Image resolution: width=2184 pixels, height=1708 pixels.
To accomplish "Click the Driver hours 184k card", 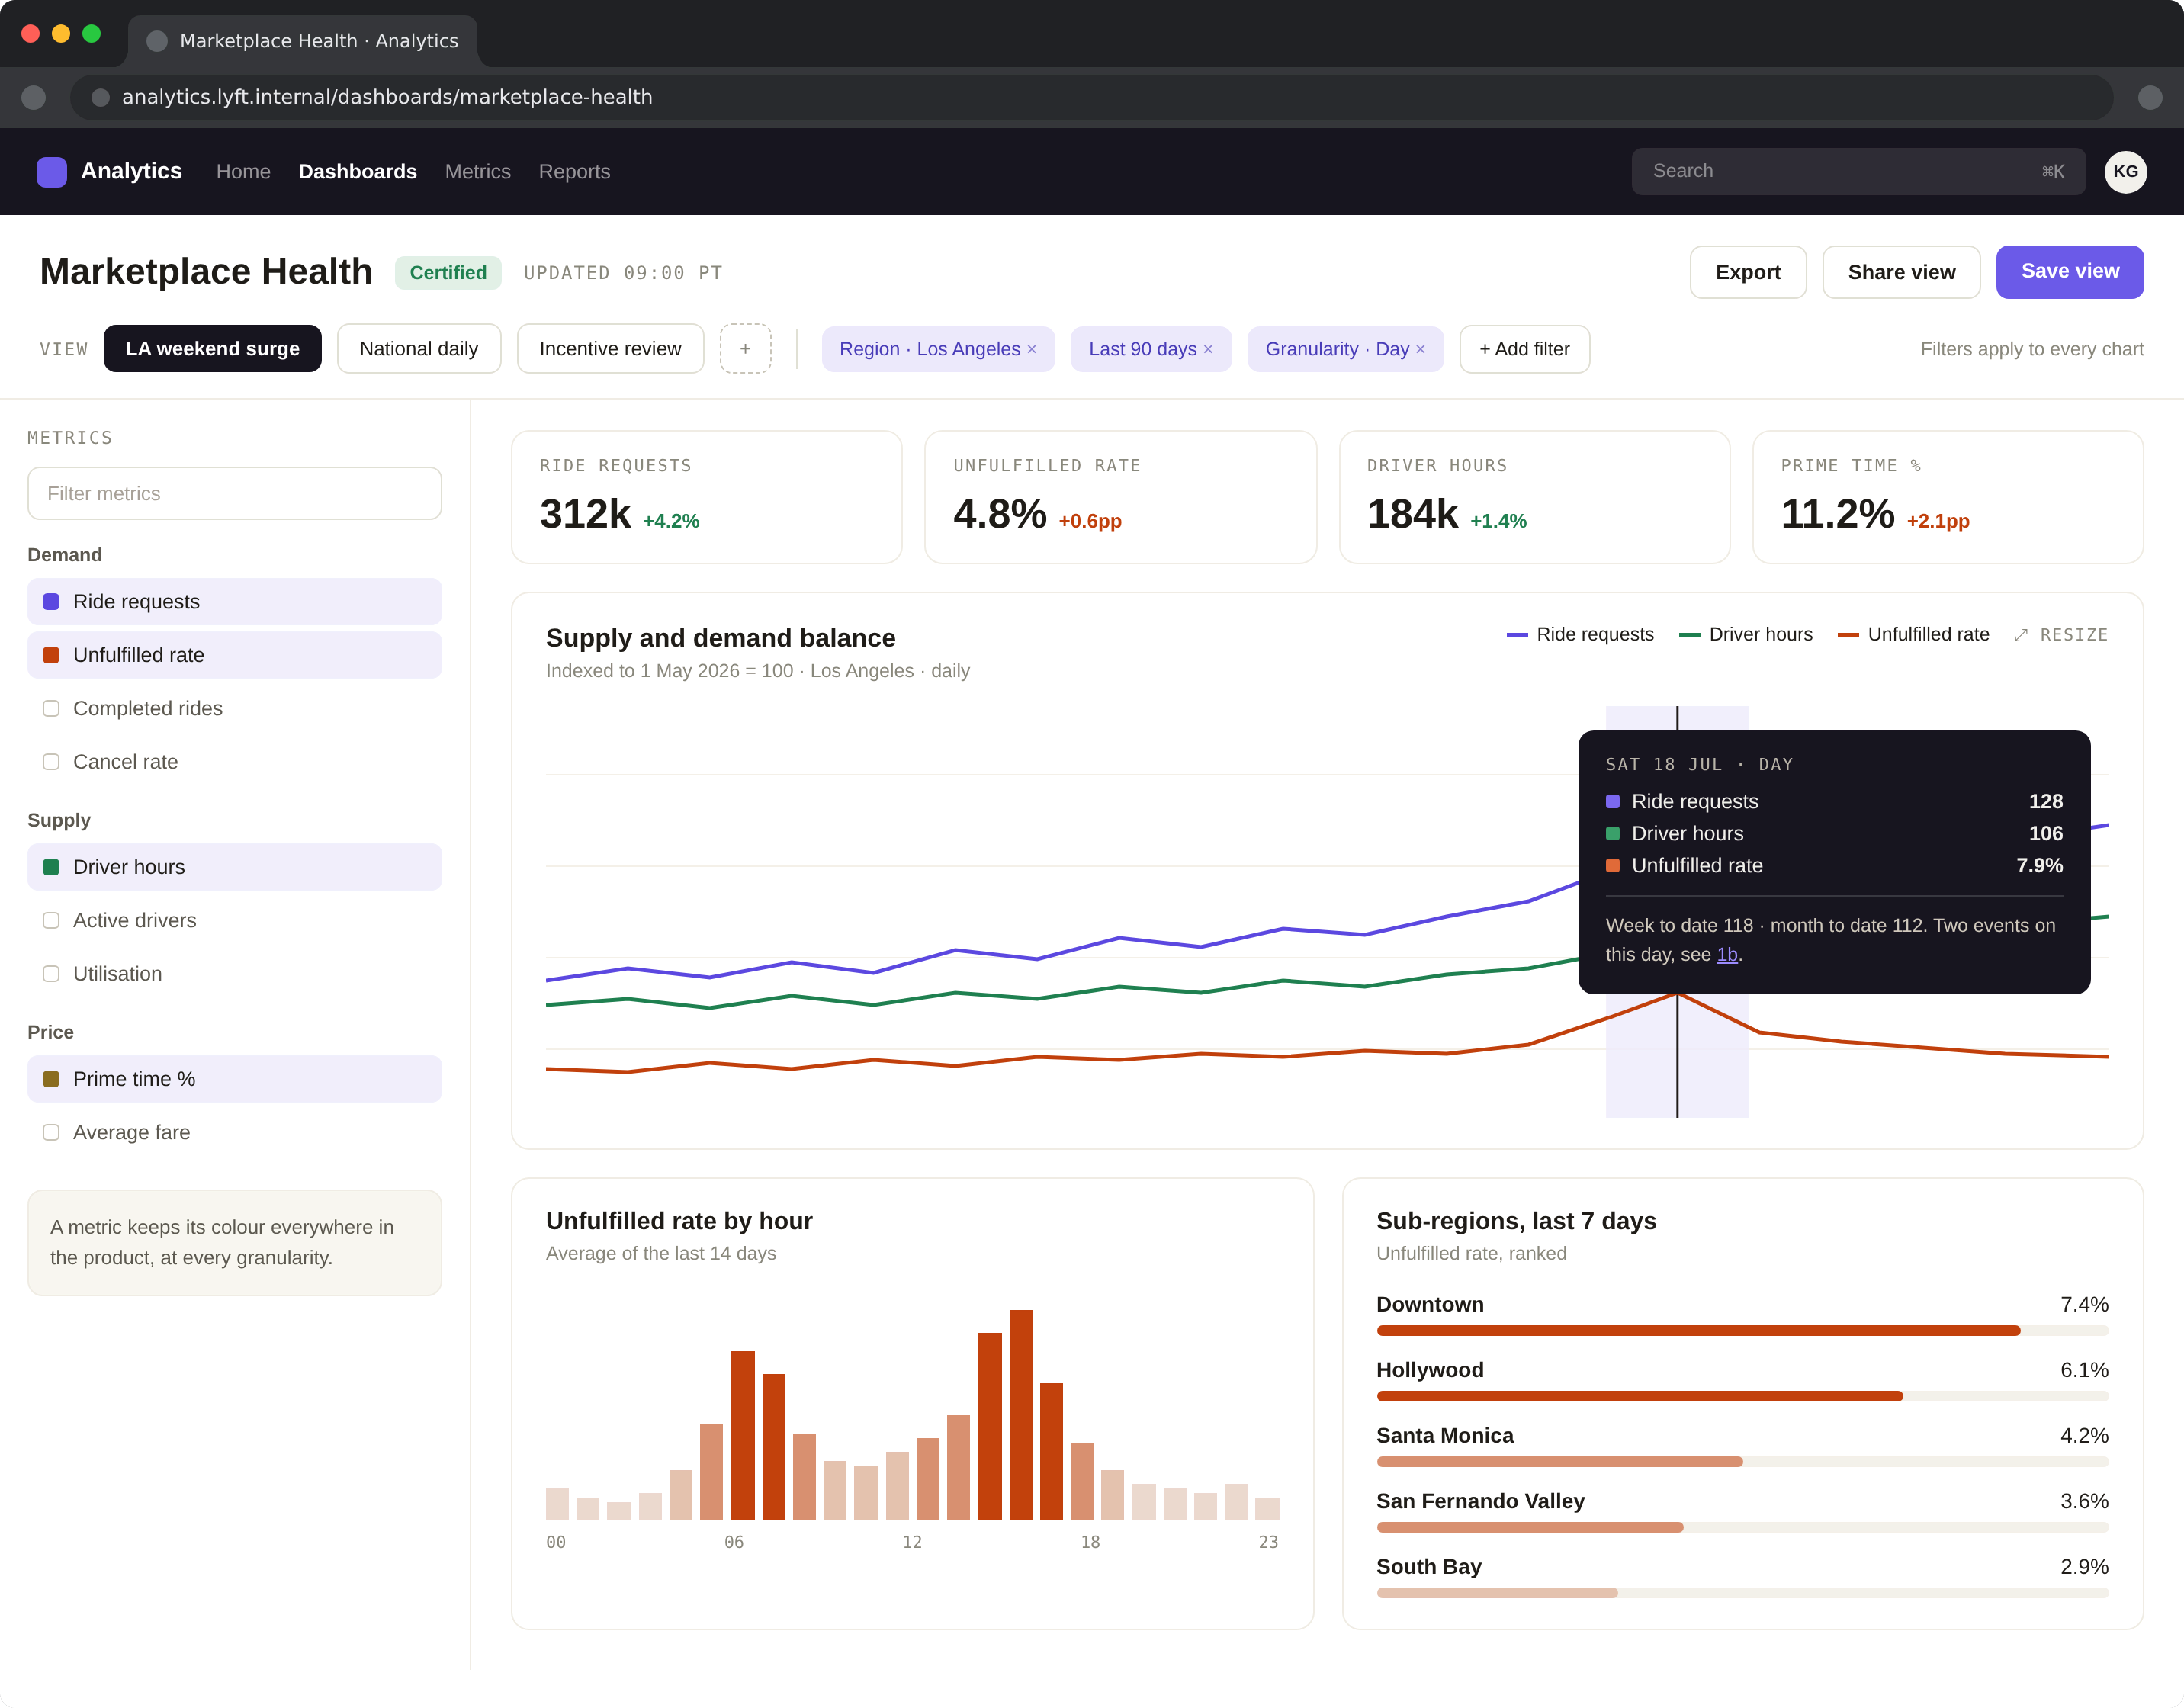I will click(x=1534, y=497).
